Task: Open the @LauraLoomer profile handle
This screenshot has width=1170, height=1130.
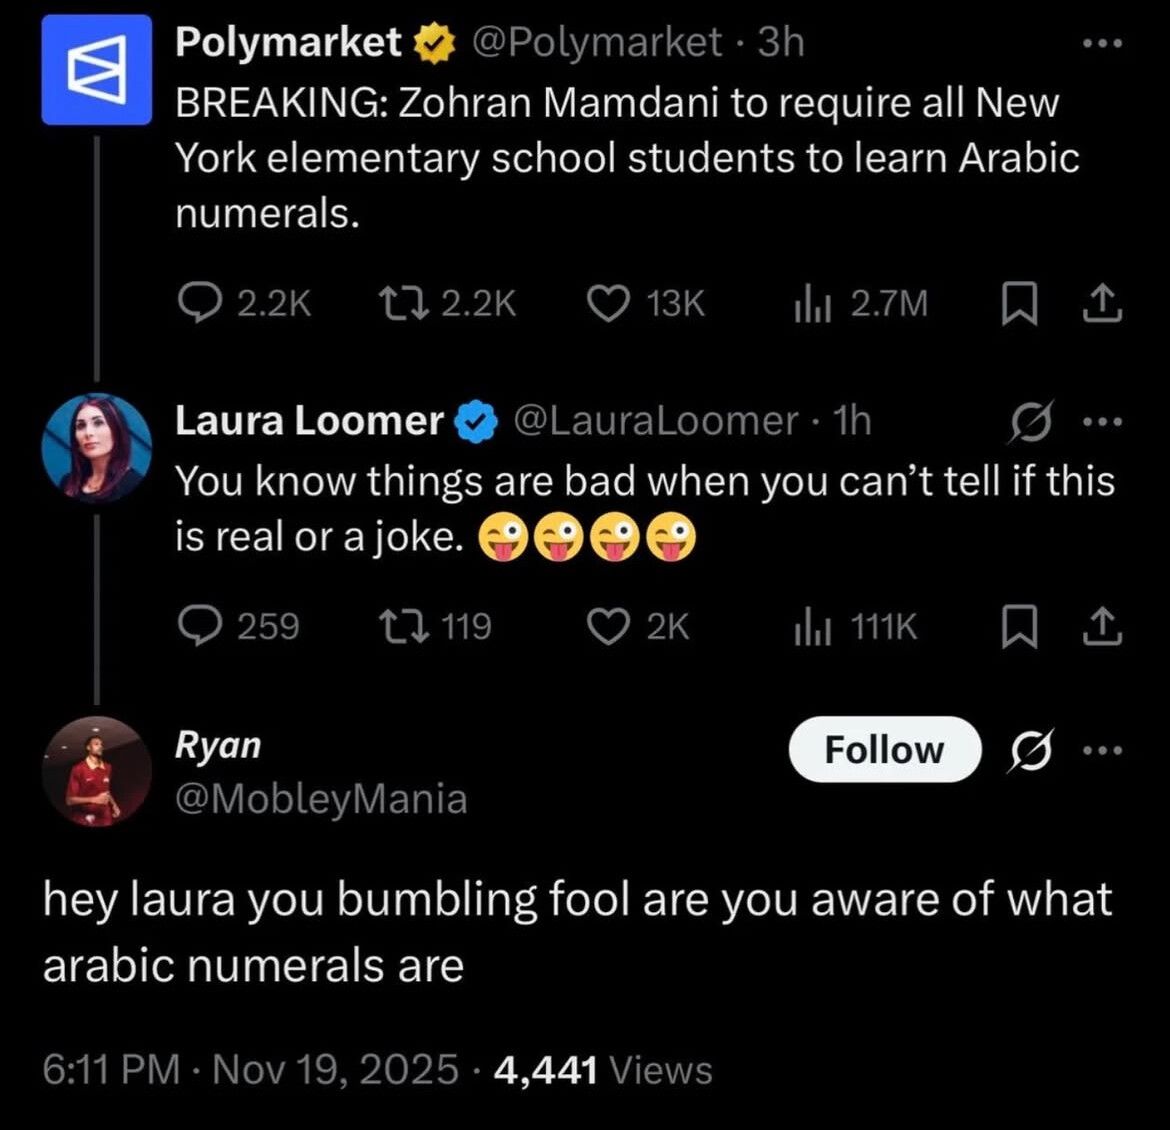Action: 655,420
